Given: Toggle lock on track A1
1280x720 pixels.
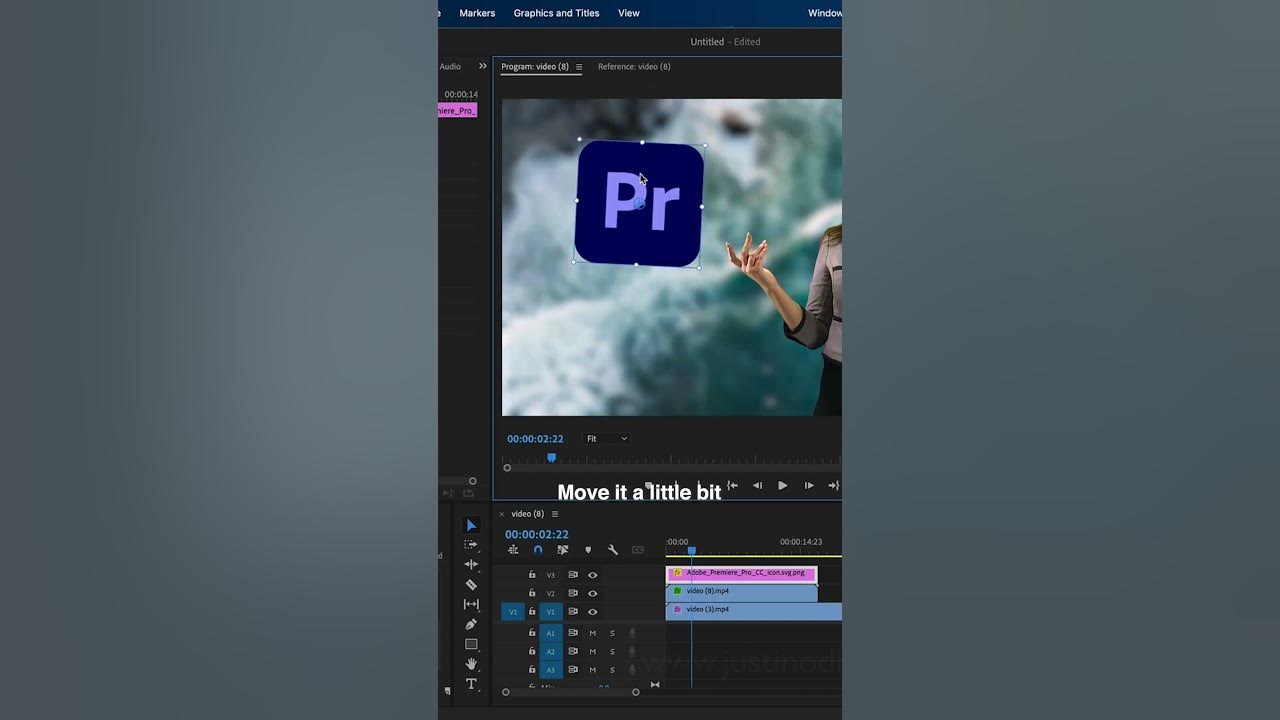Looking at the screenshot, I should click(x=532, y=633).
